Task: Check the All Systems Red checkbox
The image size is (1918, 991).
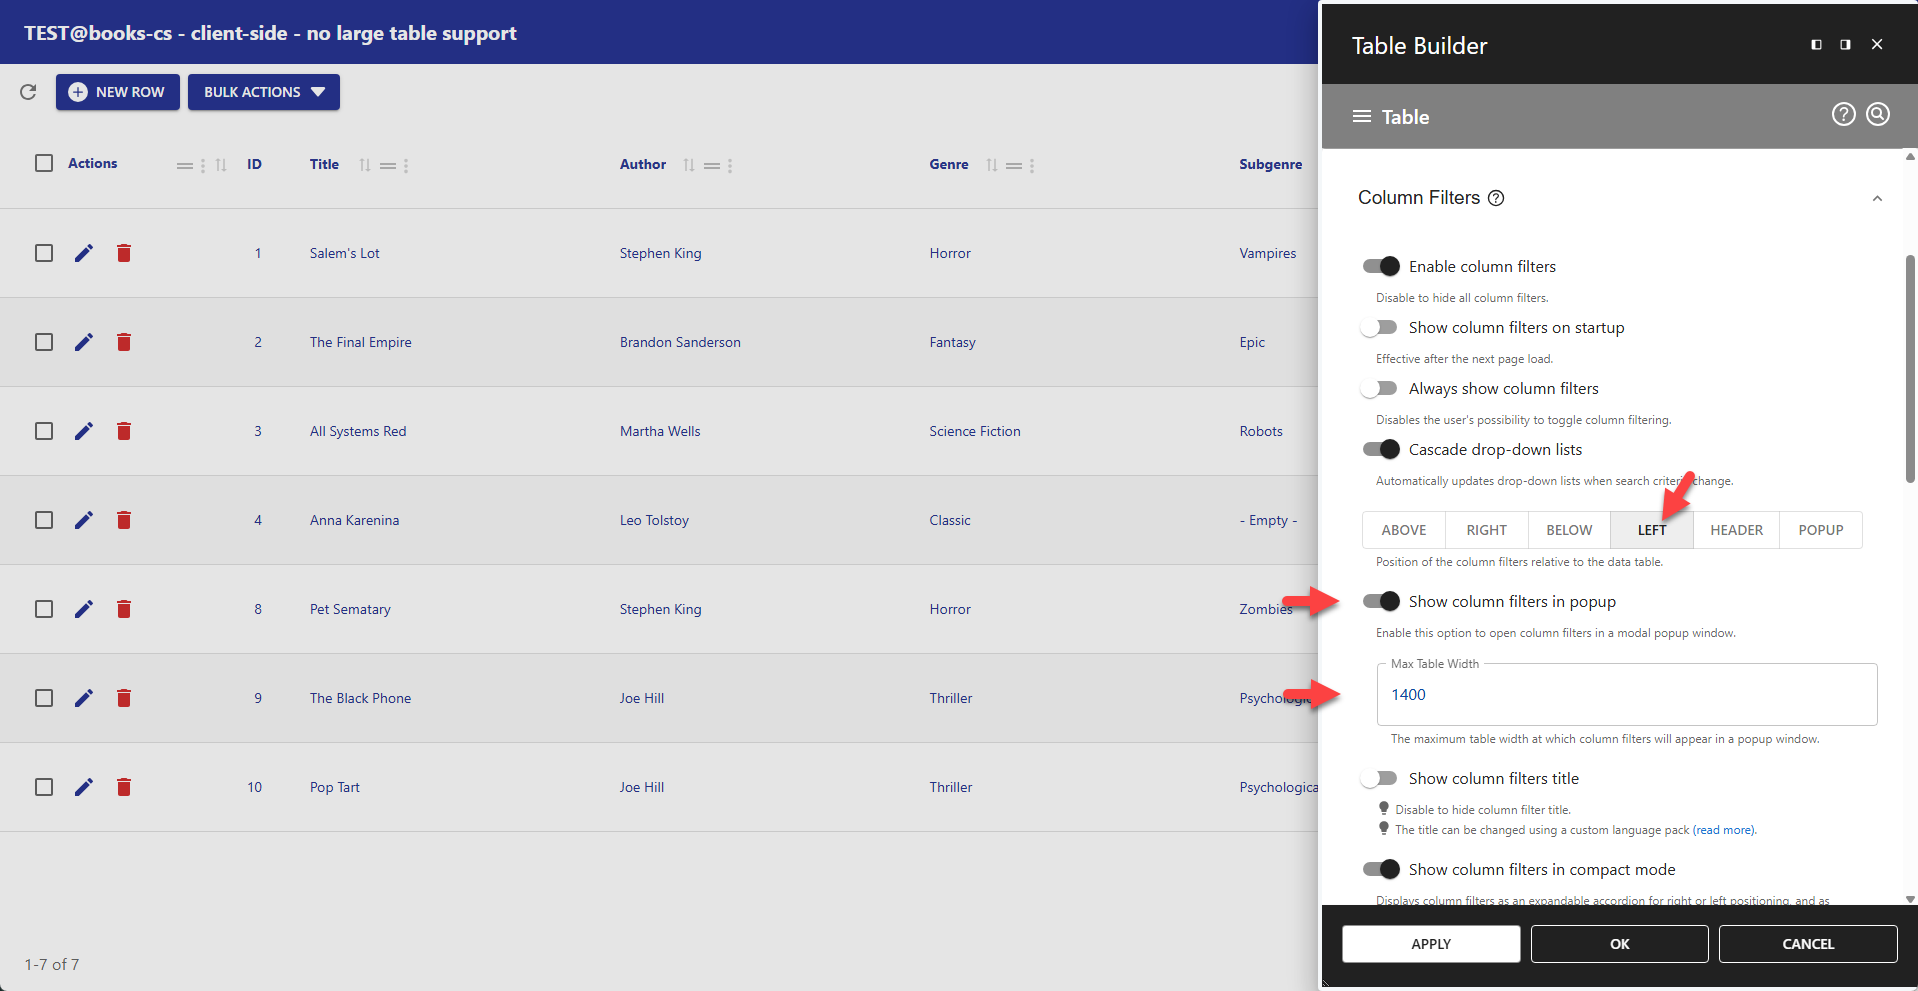Action: 44,431
